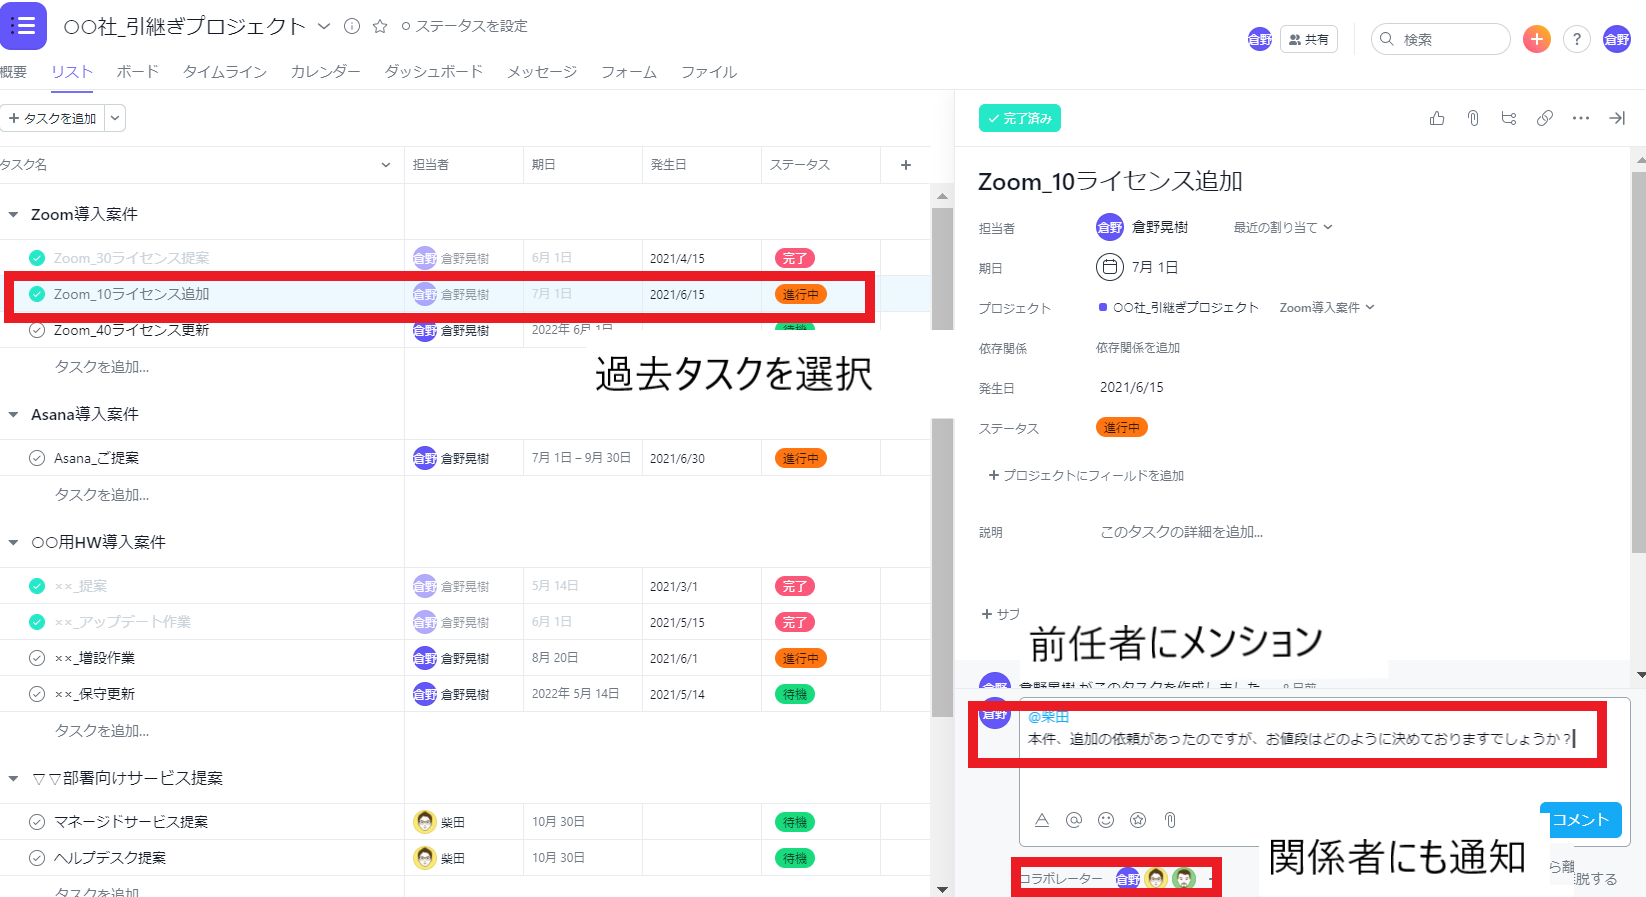Click the 進行中 status pill in details
This screenshot has height=897, width=1646.
[x=1122, y=427]
